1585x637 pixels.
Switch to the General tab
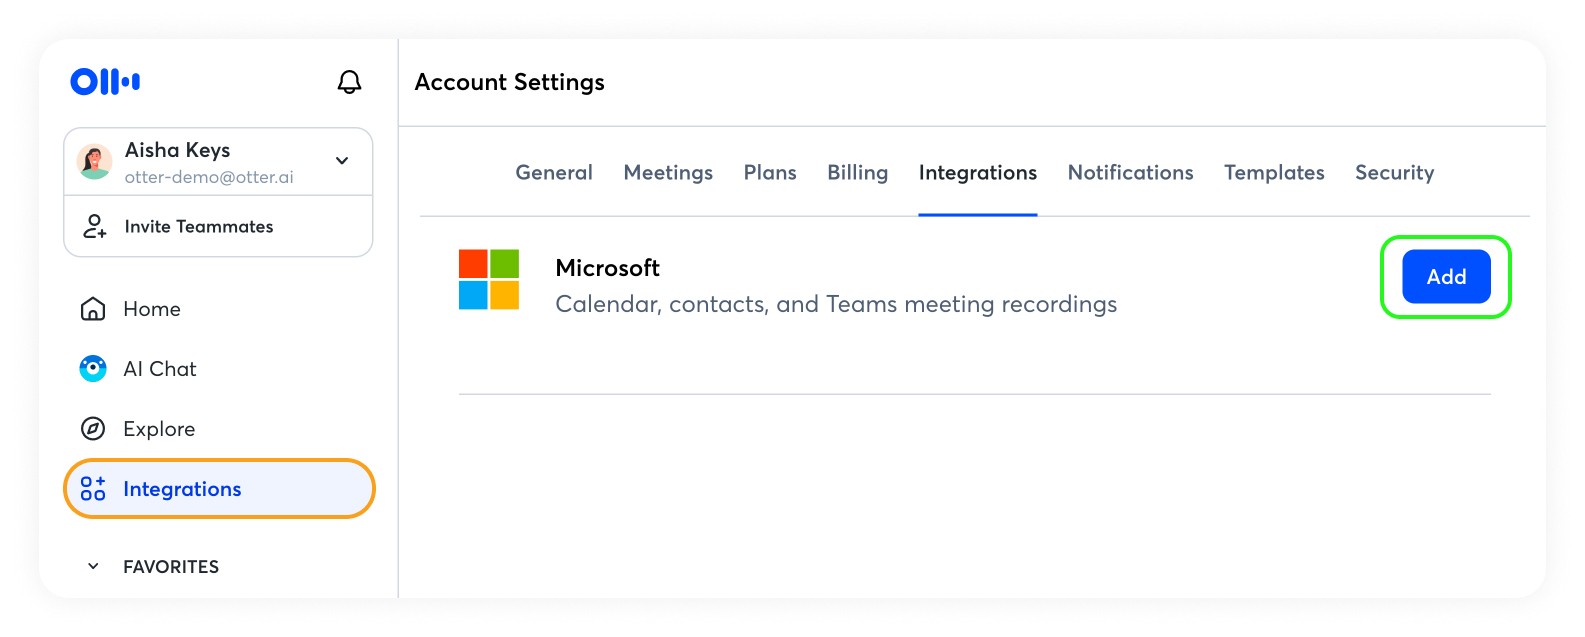554,173
